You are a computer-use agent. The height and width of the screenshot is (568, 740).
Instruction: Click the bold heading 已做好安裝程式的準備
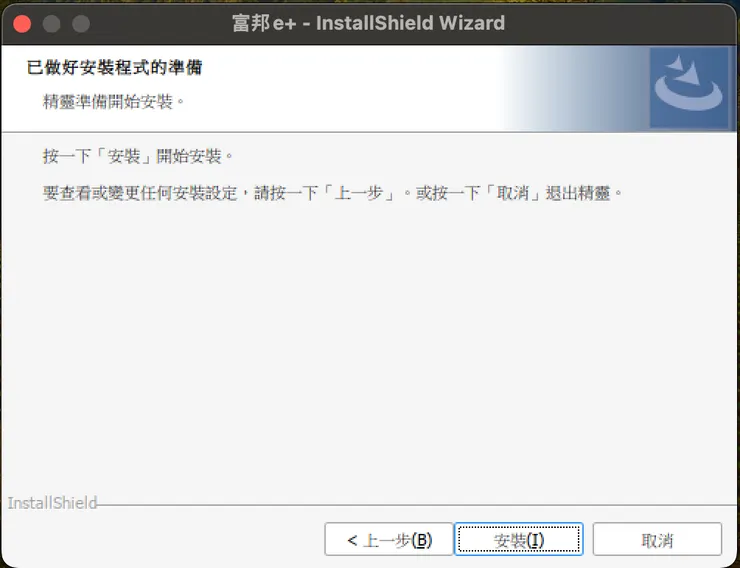[115, 67]
